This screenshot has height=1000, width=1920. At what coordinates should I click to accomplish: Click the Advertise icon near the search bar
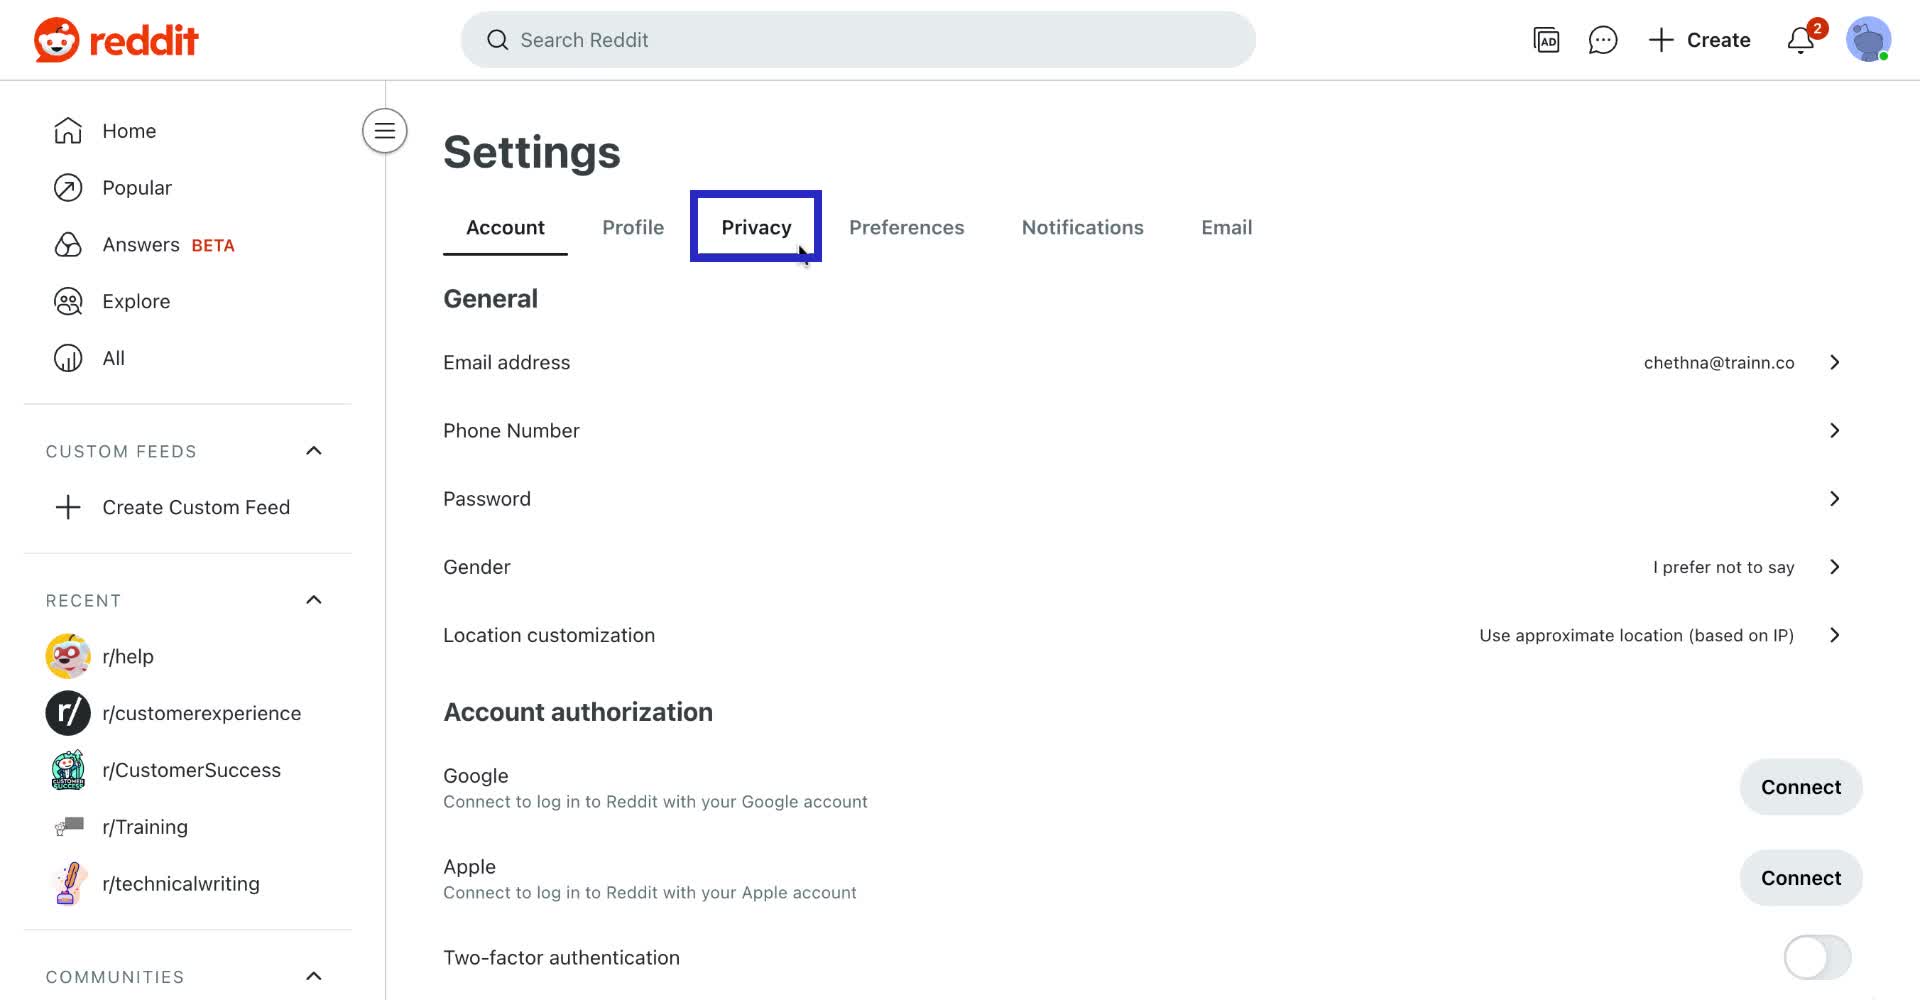(1546, 40)
